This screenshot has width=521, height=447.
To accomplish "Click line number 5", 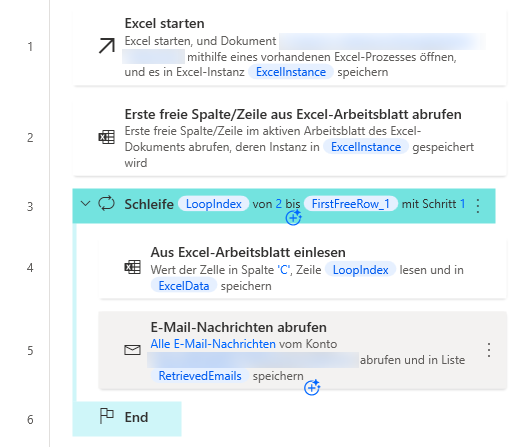I will (x=30, y=351).
